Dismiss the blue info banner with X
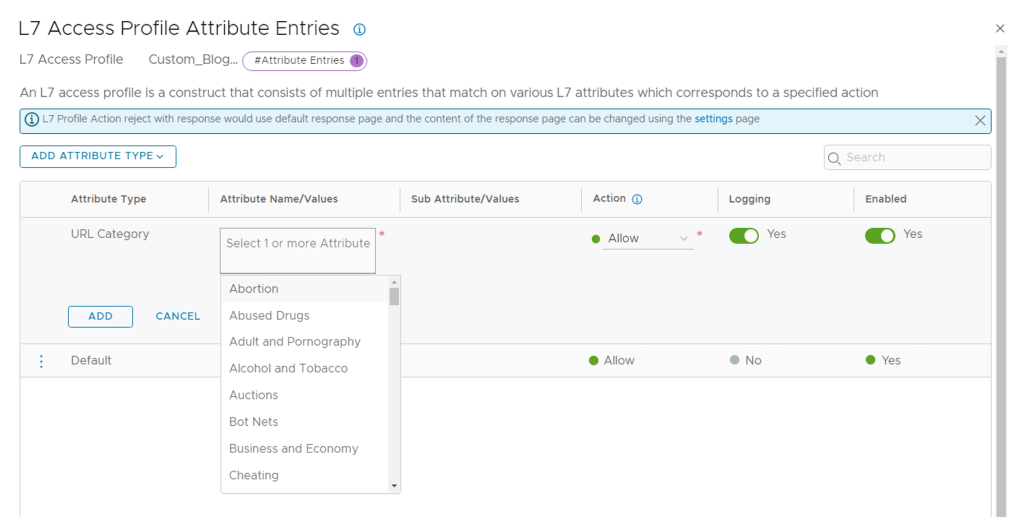 coord(980,120)
